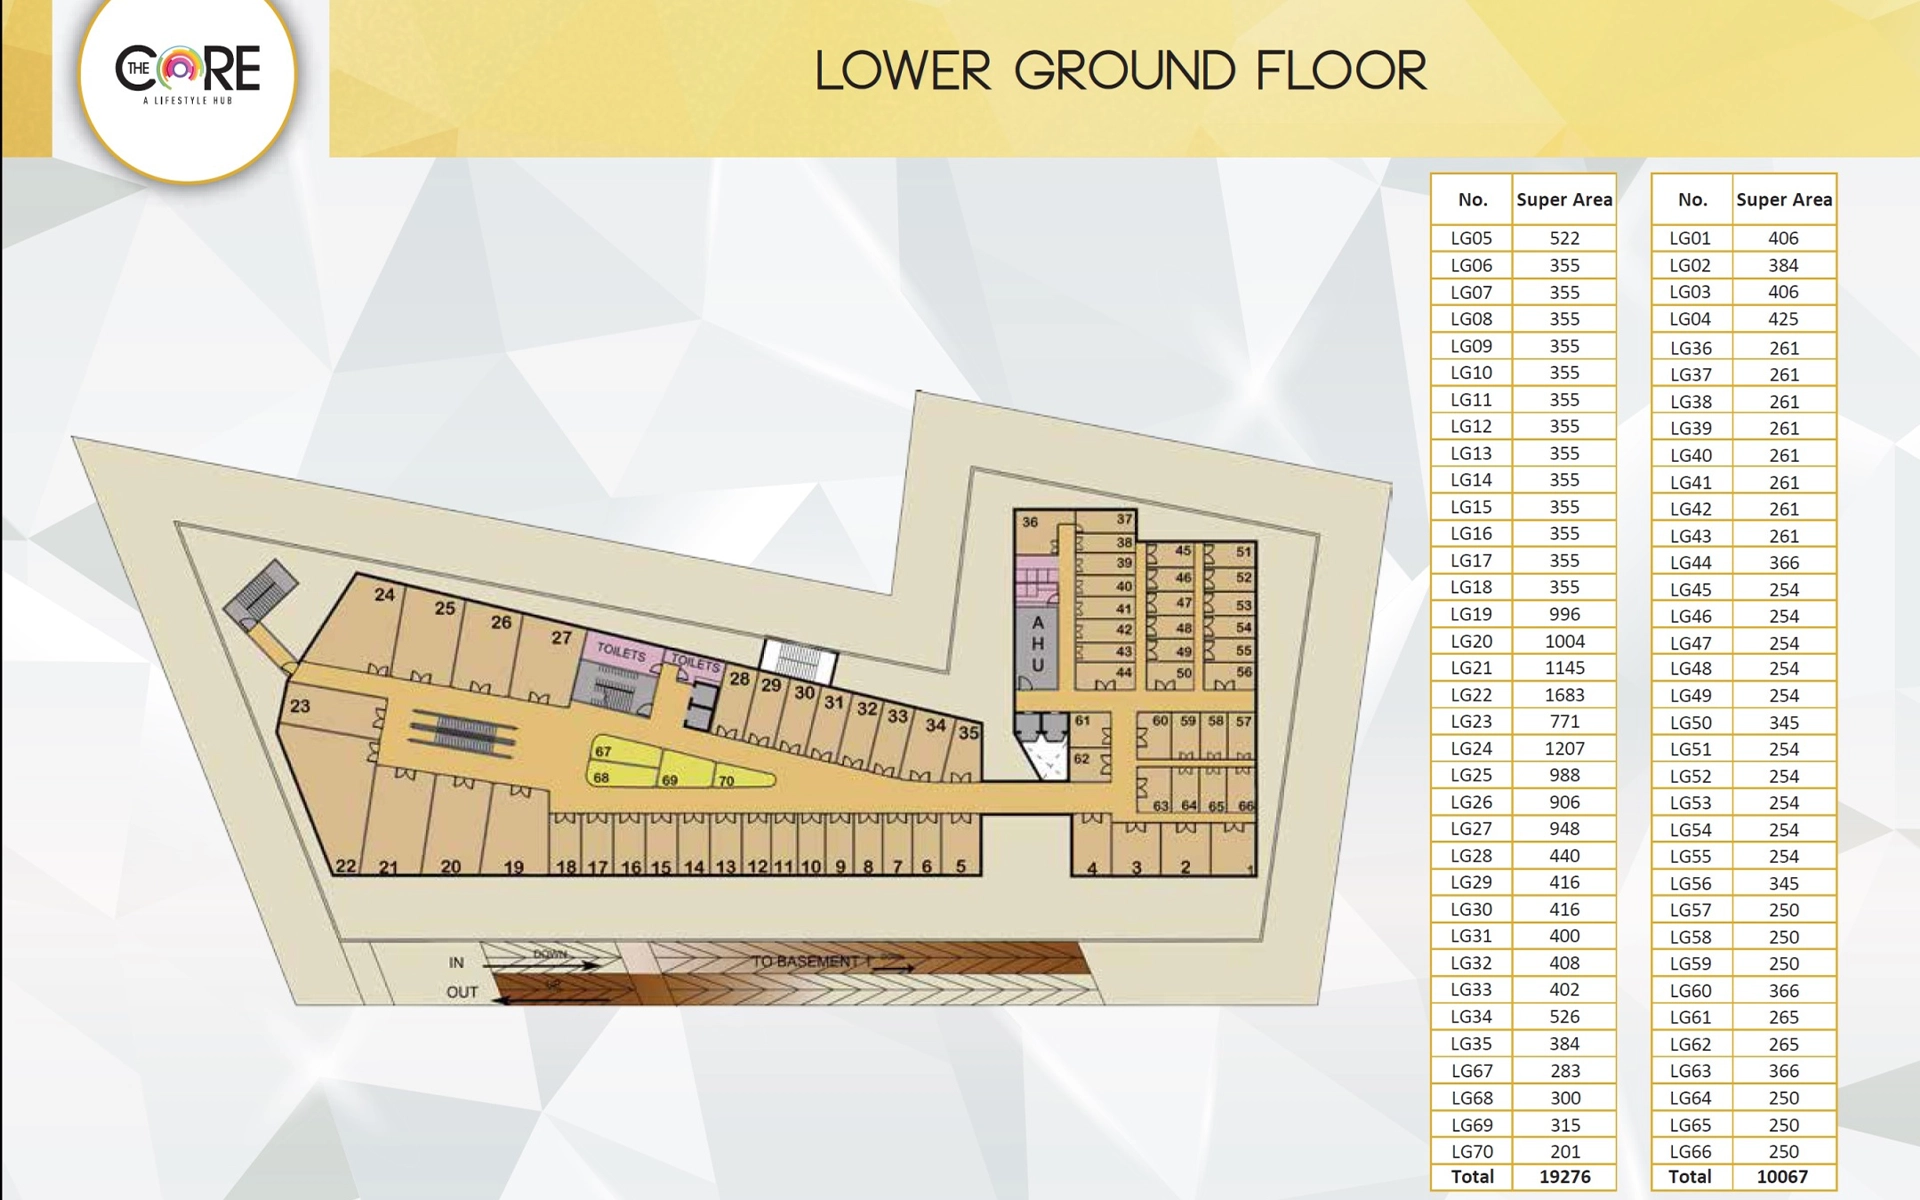Click the LOWER GROUND FLOOR heading

pos(1120,72)
